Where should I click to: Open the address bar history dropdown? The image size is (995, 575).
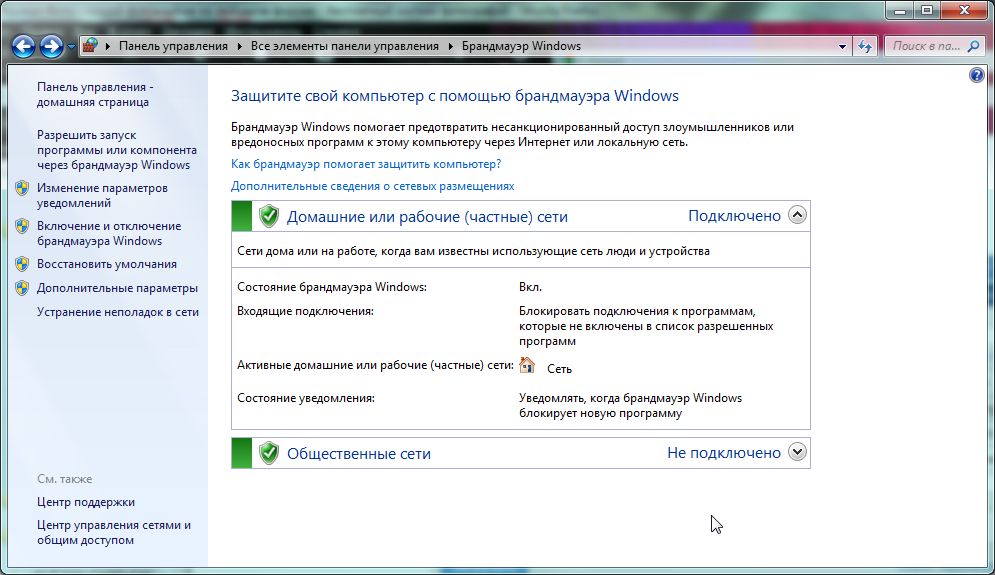[x=842, y=46]
